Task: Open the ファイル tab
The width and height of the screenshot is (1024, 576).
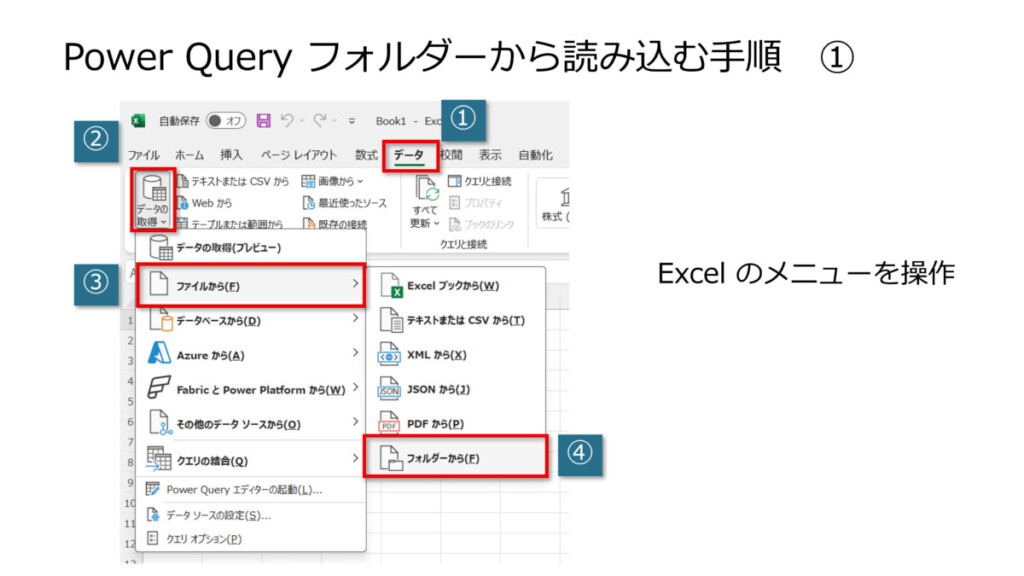Action: click(144, 155)
